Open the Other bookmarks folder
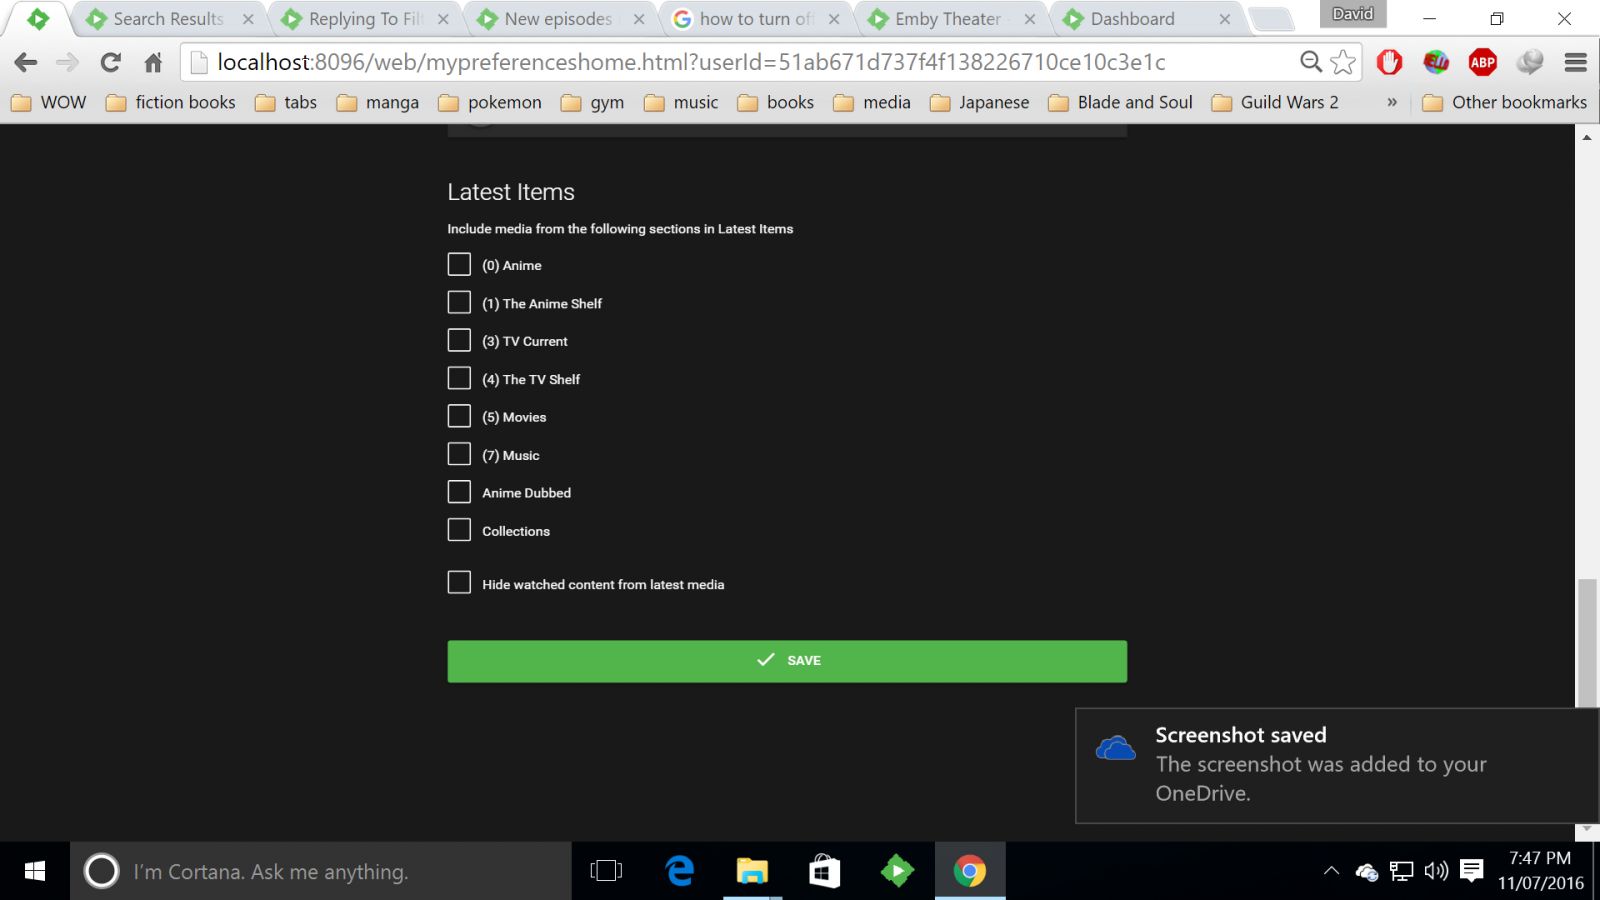 tap(1505, 102)
